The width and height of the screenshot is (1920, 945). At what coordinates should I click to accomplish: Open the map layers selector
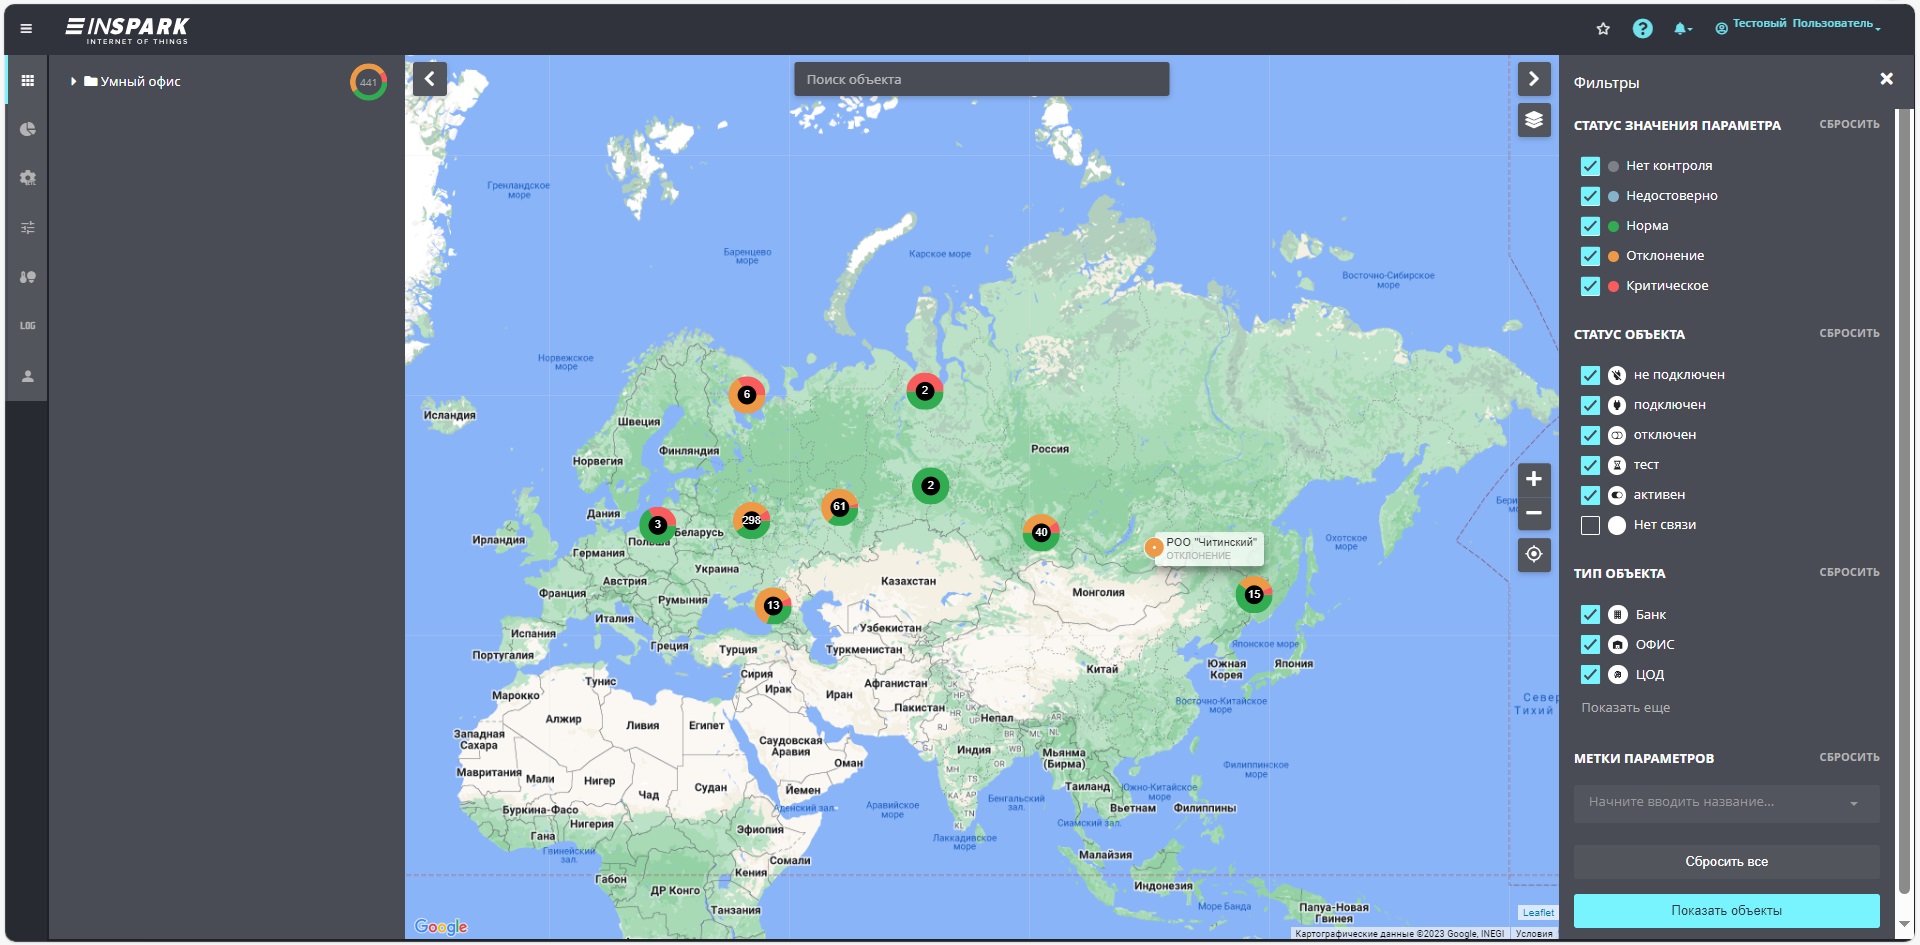pos(1534,121)
